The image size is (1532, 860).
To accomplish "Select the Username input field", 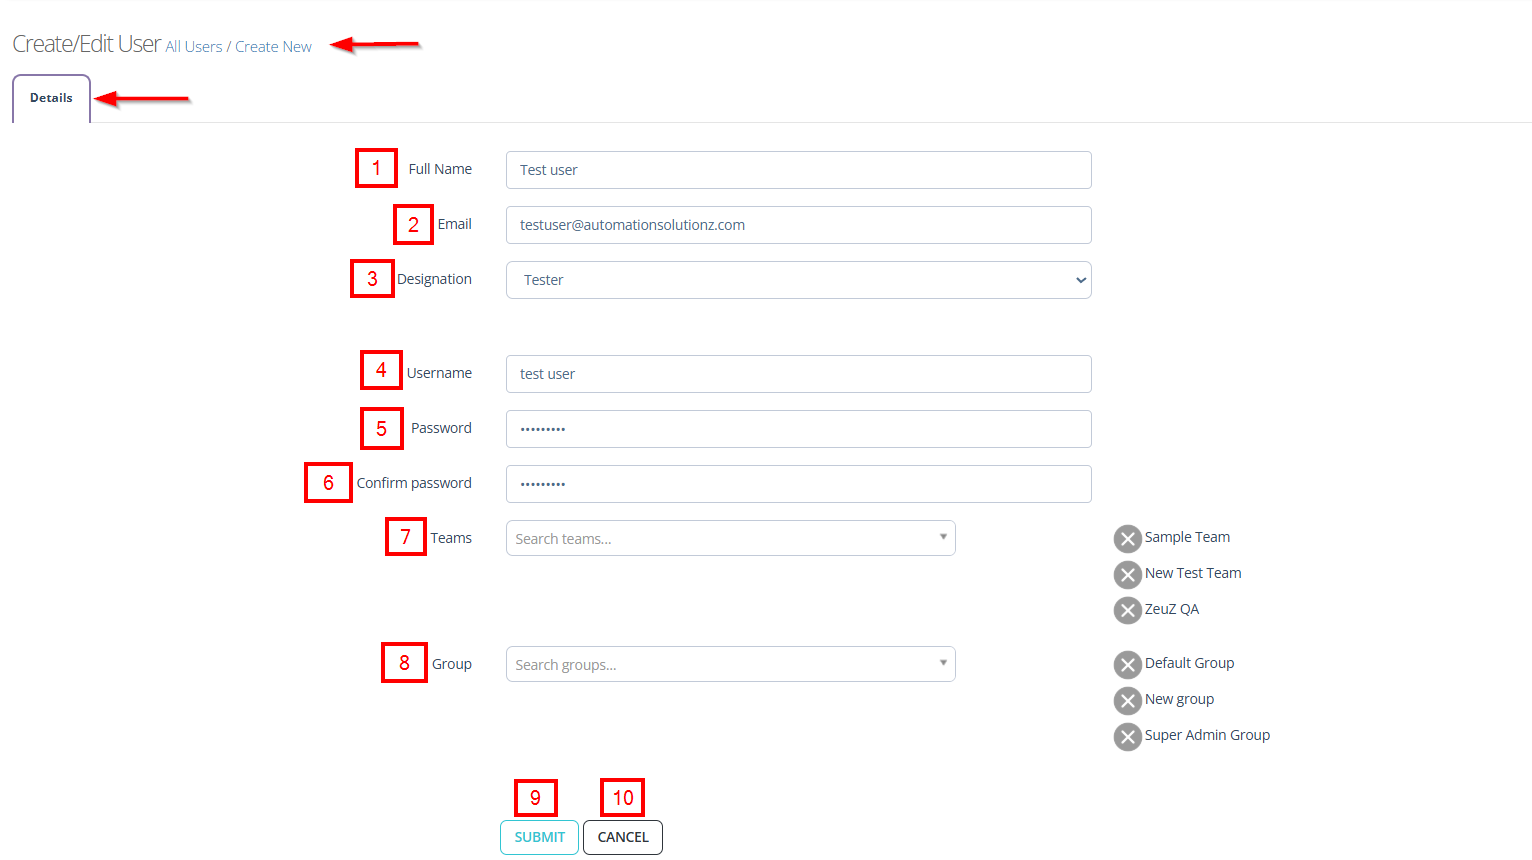I will point(798,374).
